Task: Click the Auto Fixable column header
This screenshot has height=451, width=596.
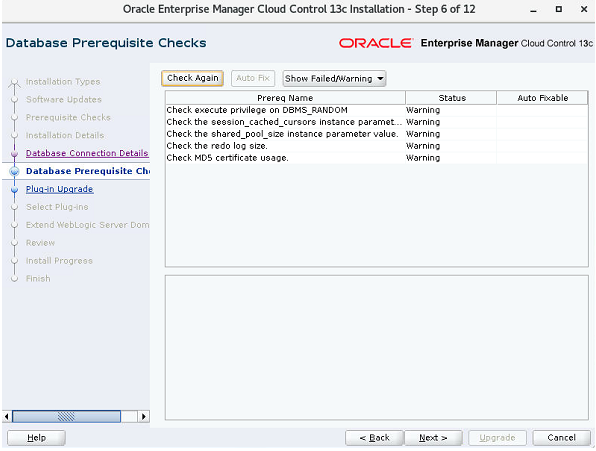Action: coord(542,98)
